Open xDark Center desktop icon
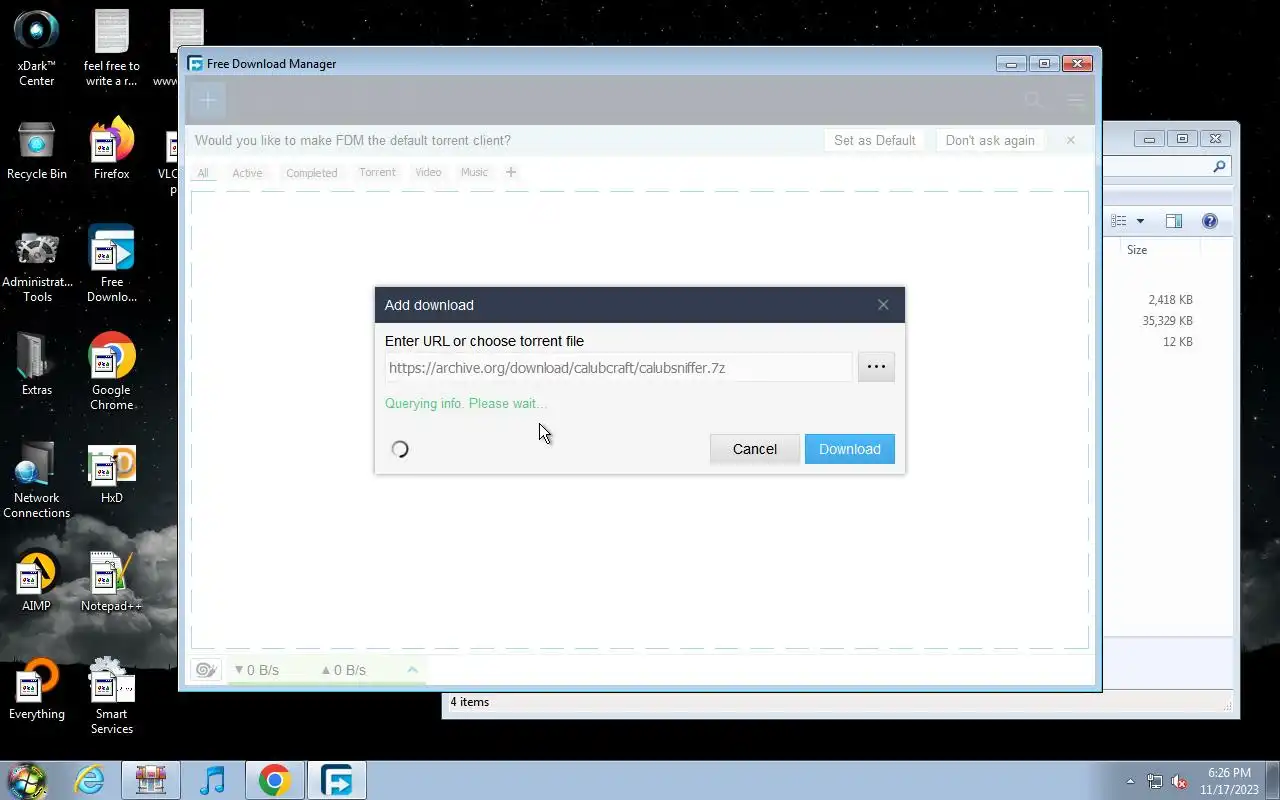 (37, 48)
